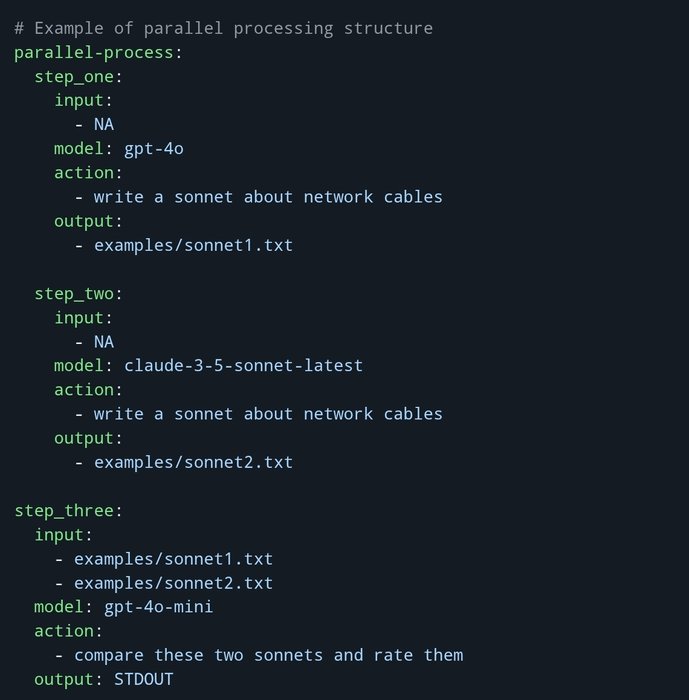Click the NA value under step_two input
Screen dimensions: 689x700
pyautogui.click(x=104, y=342)
